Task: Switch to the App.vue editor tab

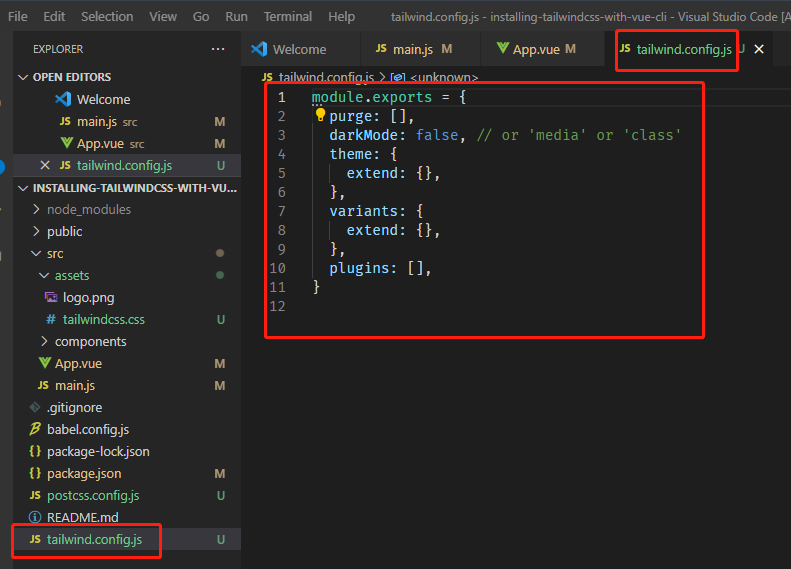Action: click(542, 49)
